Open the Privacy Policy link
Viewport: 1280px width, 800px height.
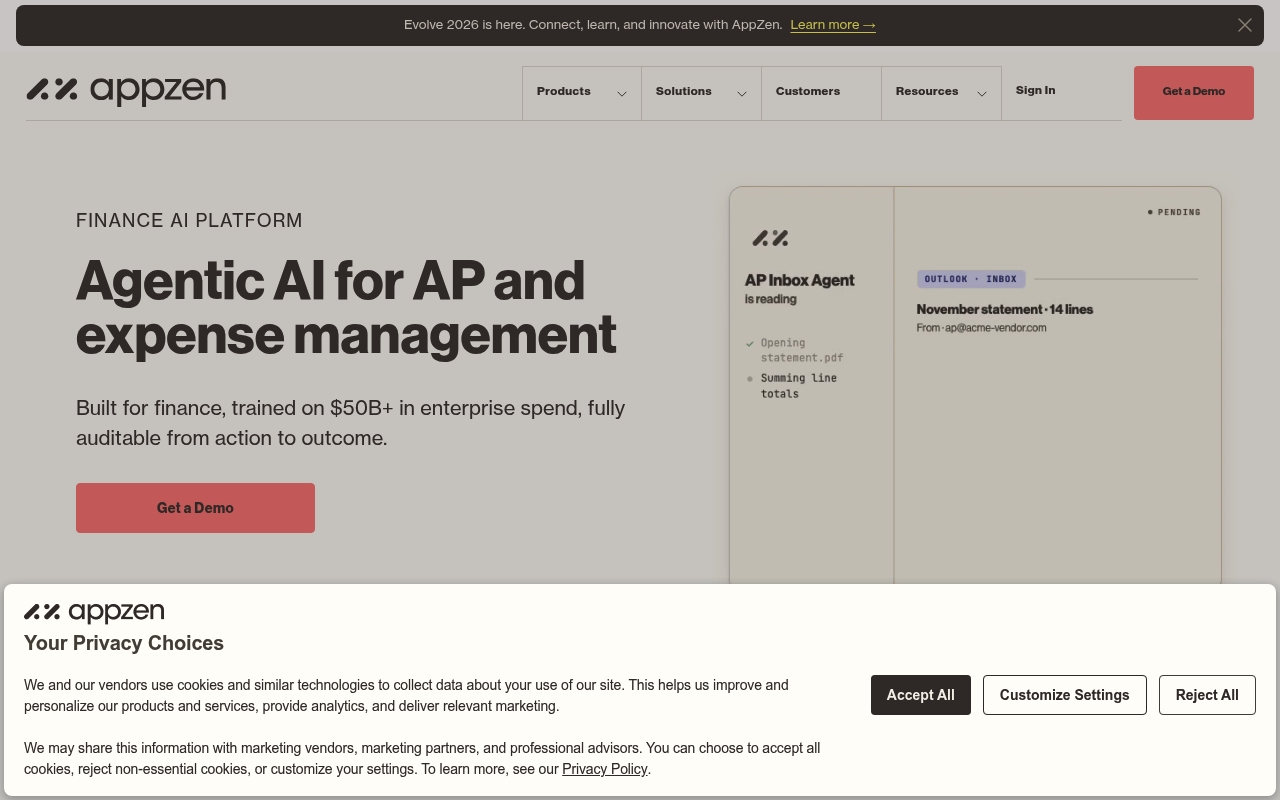(604, 769)
